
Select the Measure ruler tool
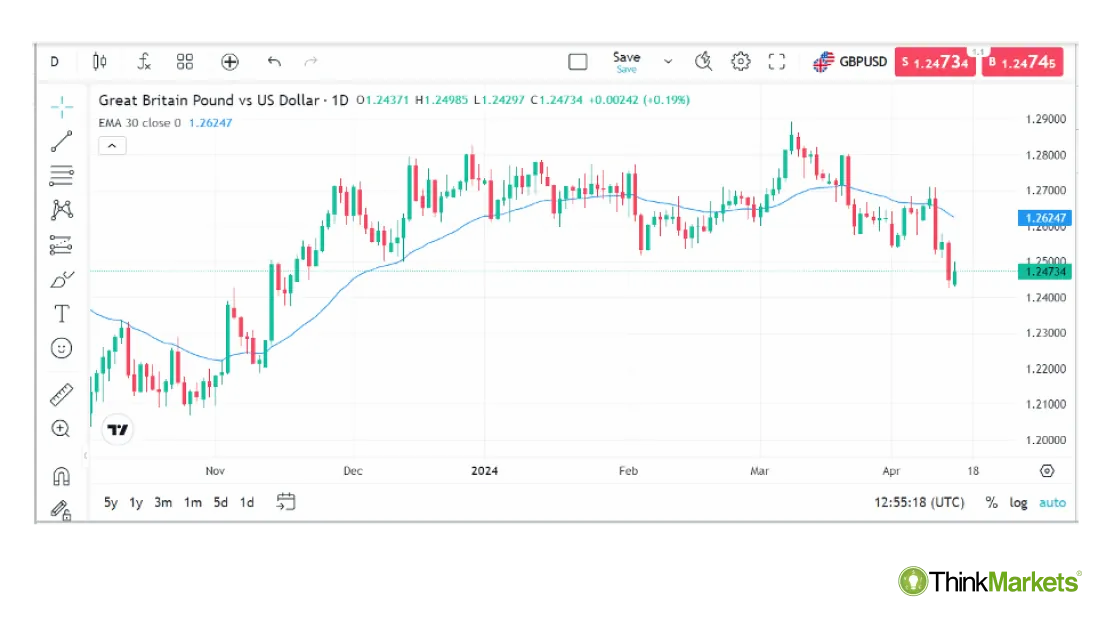tap(61, 393)
